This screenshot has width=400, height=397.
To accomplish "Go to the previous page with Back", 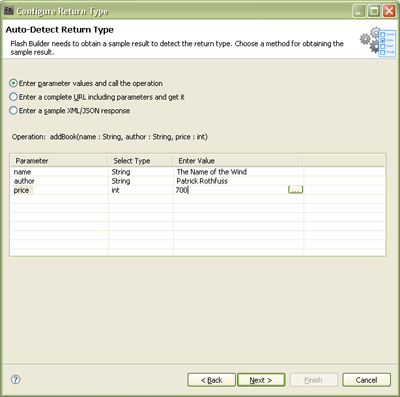I will pos(211,380).
